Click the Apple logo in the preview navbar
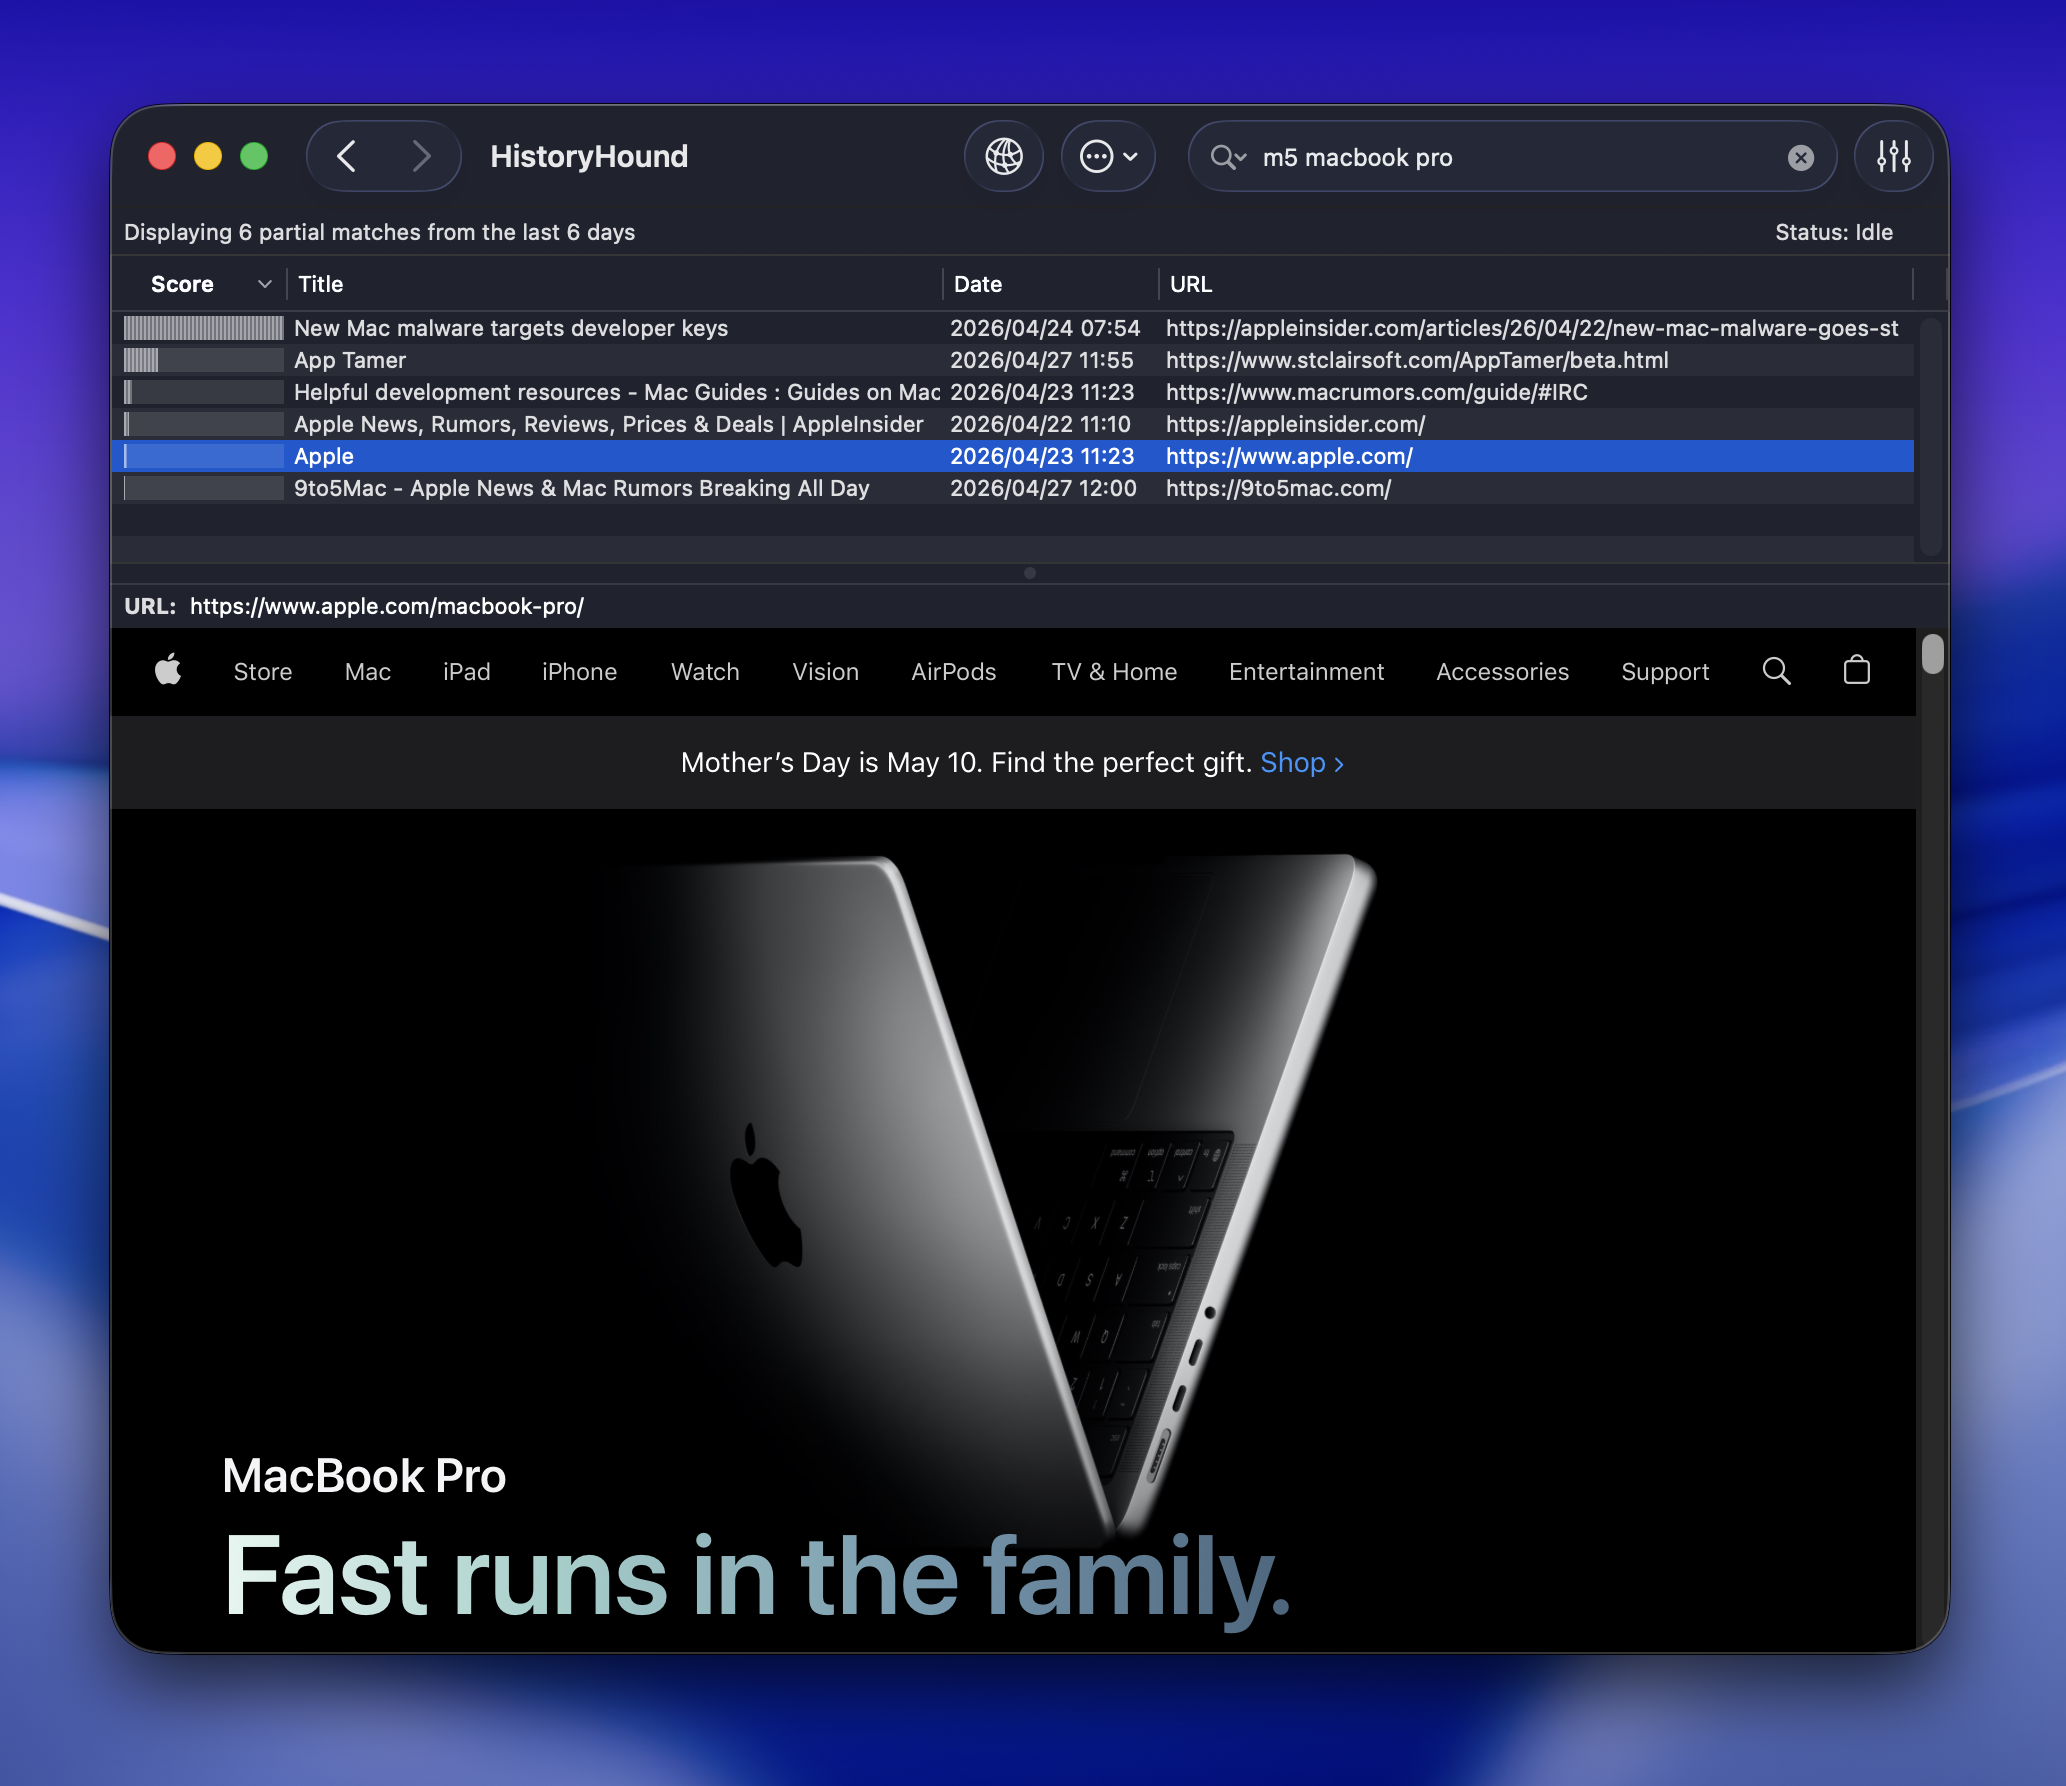The height and width of the screenshot is (1786, 2066). 168,670
